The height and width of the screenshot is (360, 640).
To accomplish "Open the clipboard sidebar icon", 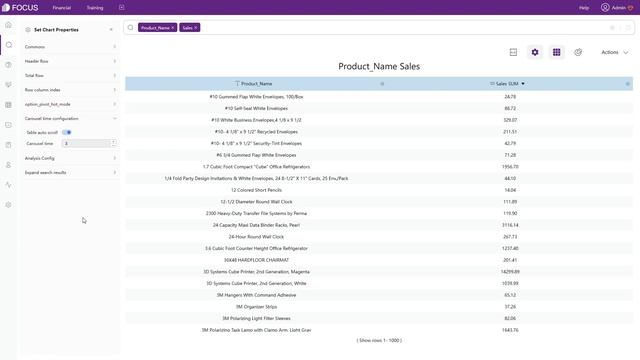I will pyautogui.click(x=9, y=145).
